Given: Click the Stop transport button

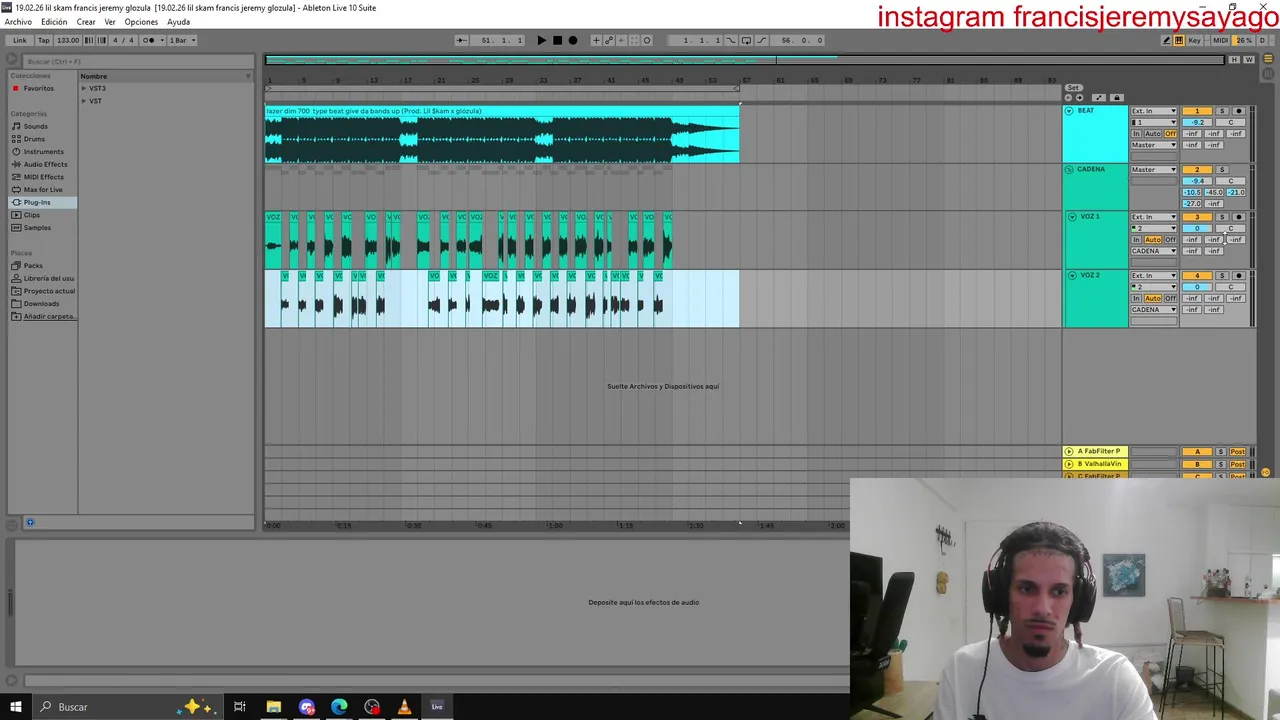Looking at the screenshot, I should pyautogui.click(x=557, y=40).
